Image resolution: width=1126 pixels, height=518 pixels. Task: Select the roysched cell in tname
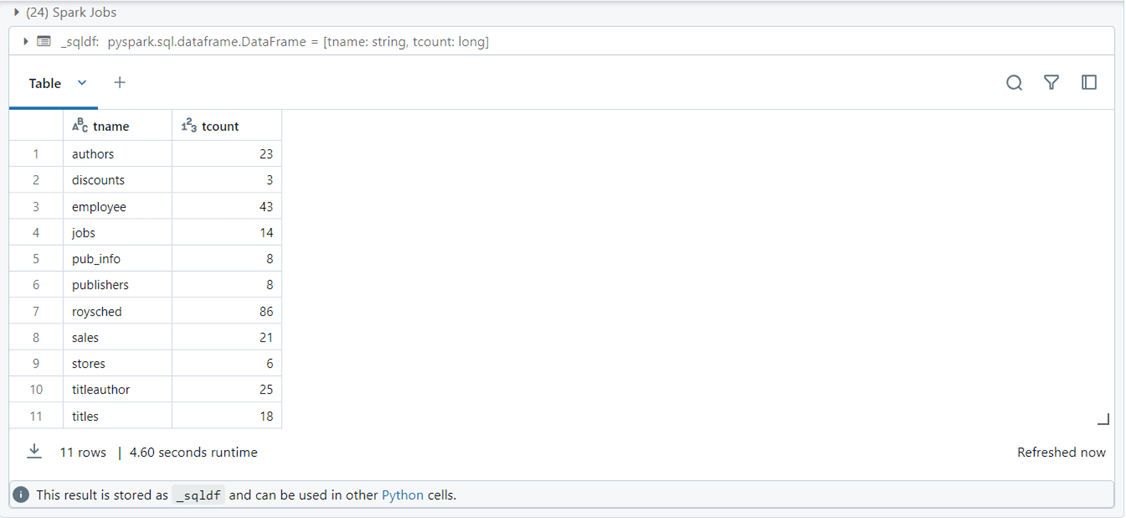(x=96, y=312)
